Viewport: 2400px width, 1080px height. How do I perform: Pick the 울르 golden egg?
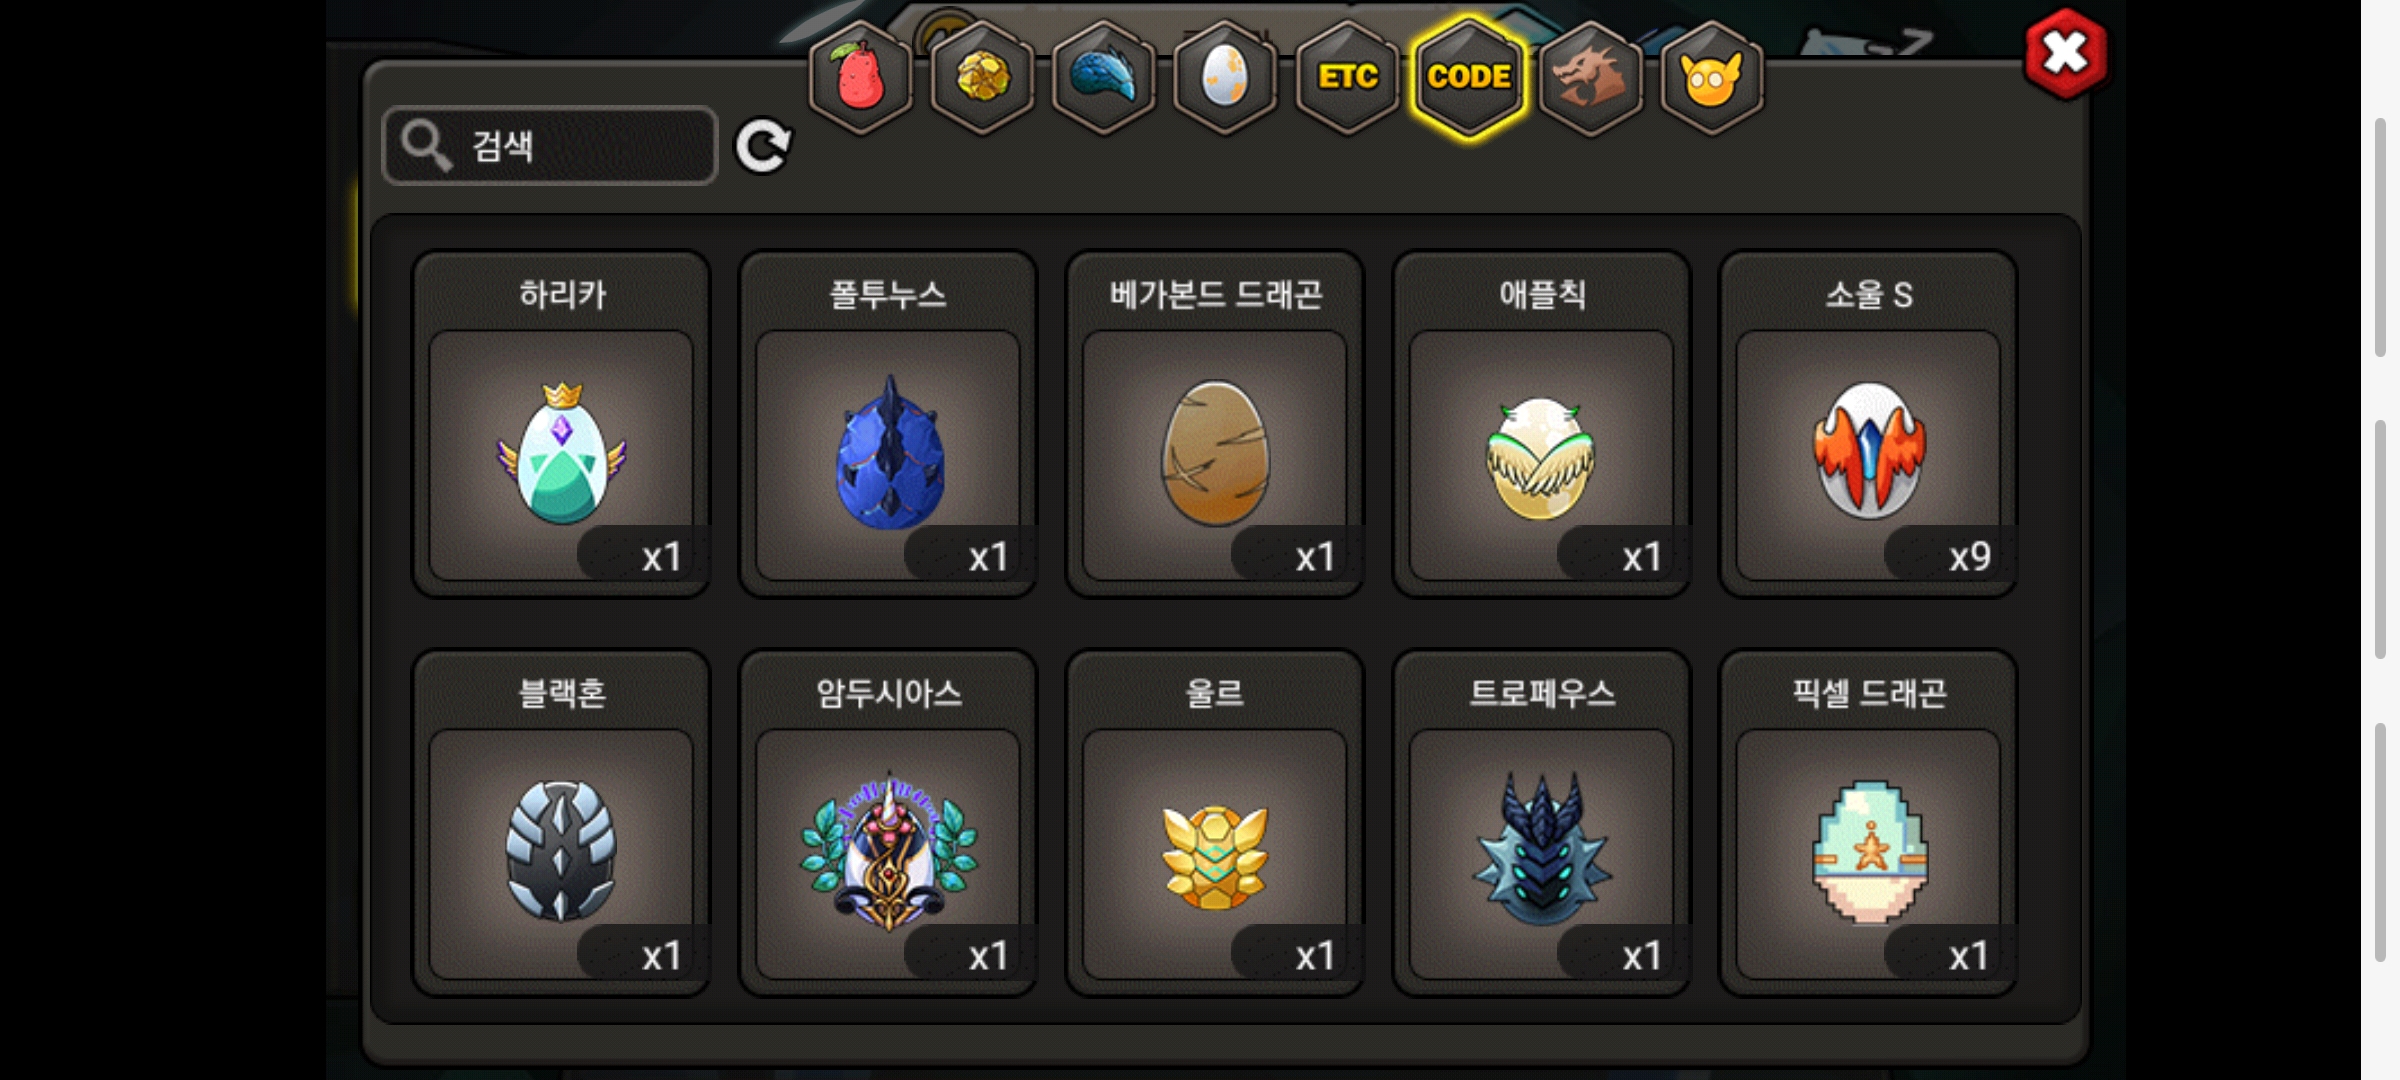[x=1215, y=823]
